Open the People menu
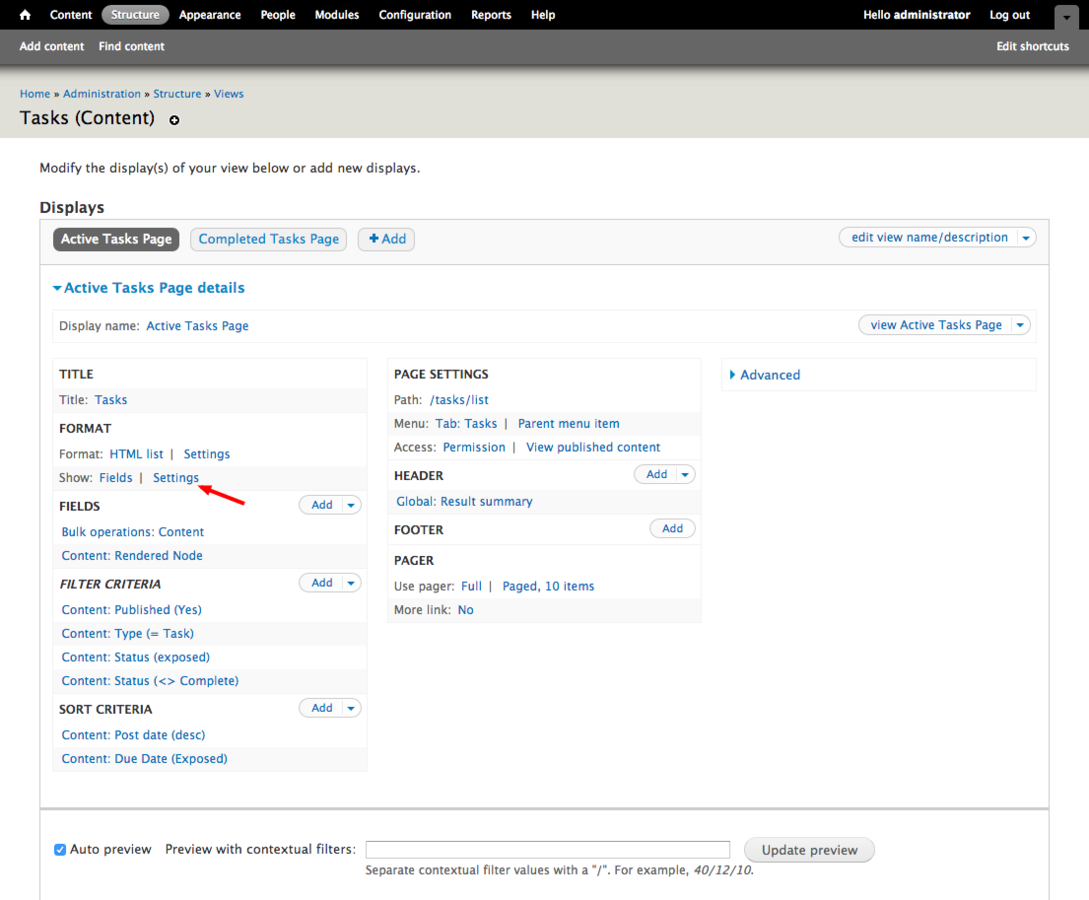The image size is (1089, 900). coord(278,15)
